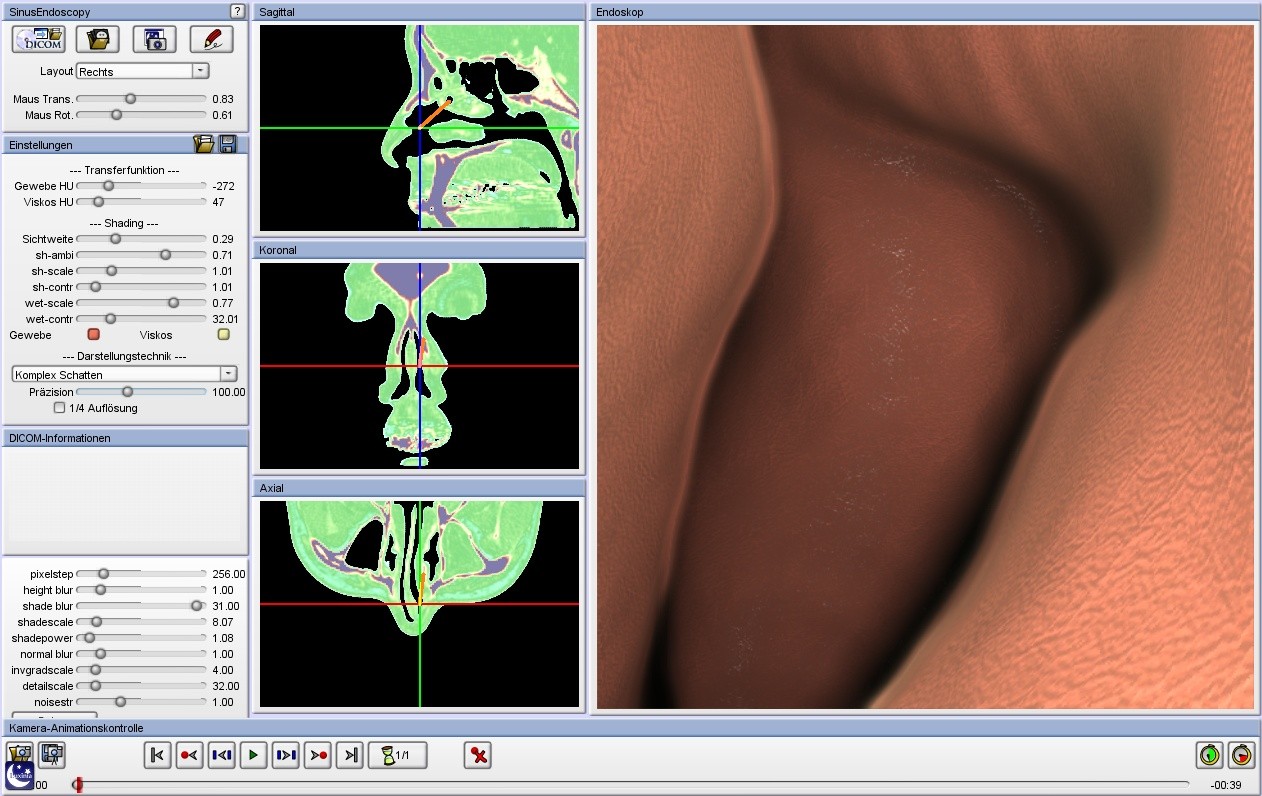Save settings with the floppy disk icon
This screenshot has height=796, width=1262.
pos(228,145)
